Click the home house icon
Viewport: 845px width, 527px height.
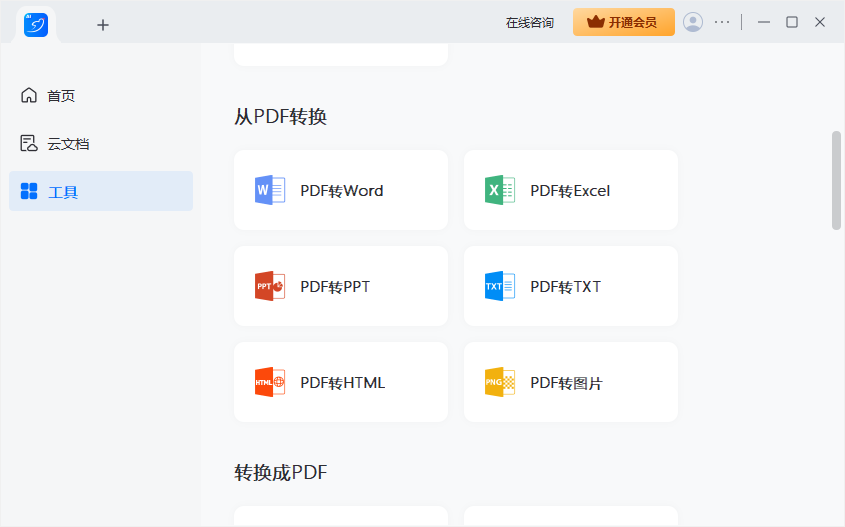point(29,95)
